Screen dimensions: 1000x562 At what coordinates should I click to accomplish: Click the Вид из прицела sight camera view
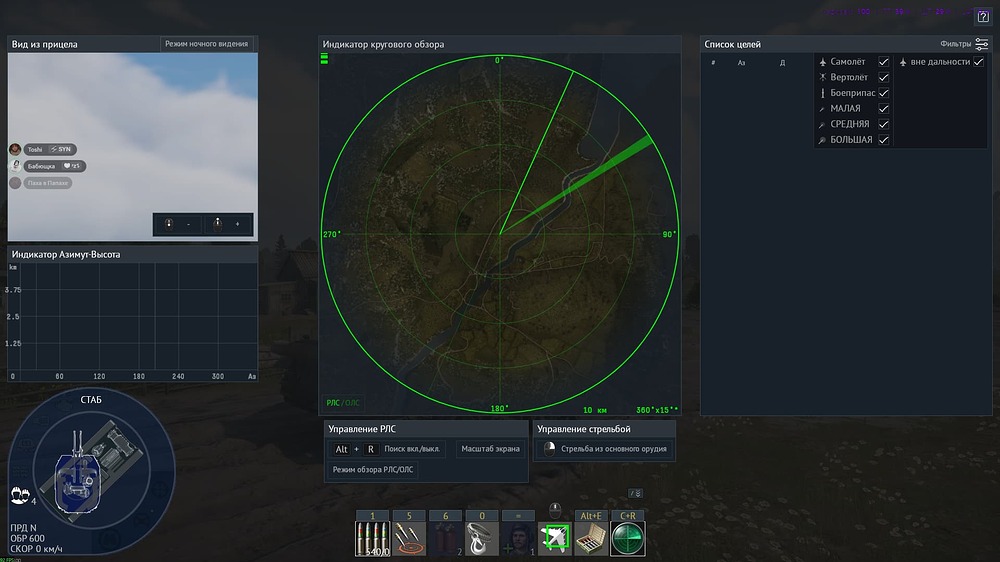(x=133, y=147)
